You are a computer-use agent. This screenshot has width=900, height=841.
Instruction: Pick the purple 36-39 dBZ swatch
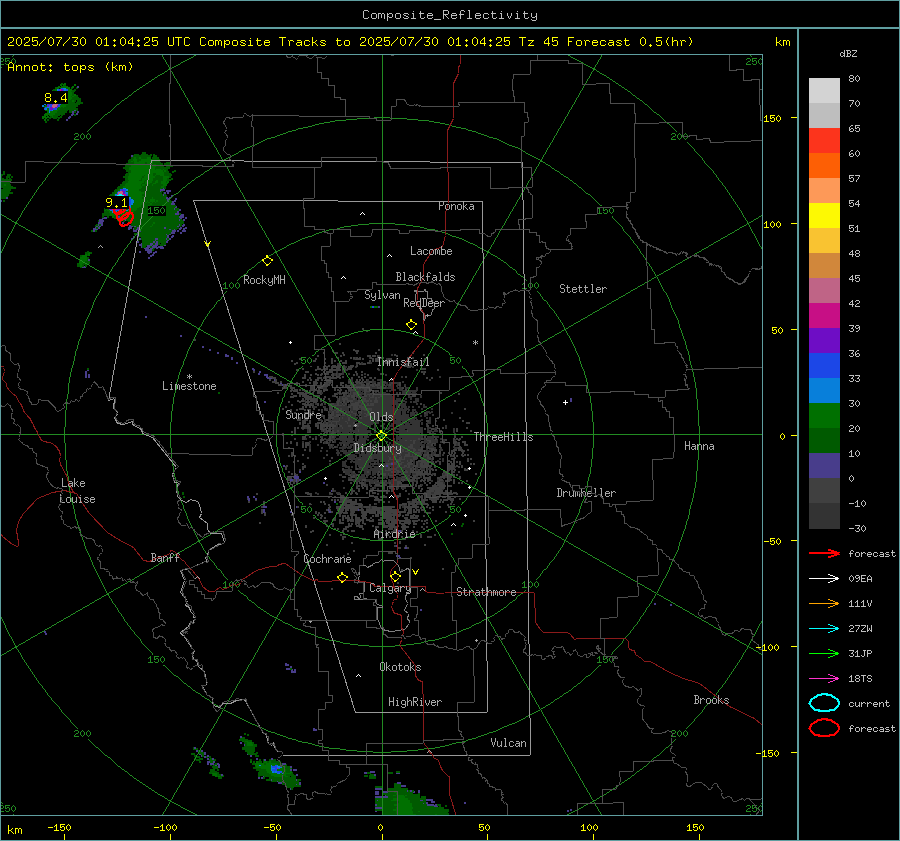(824, 341)
